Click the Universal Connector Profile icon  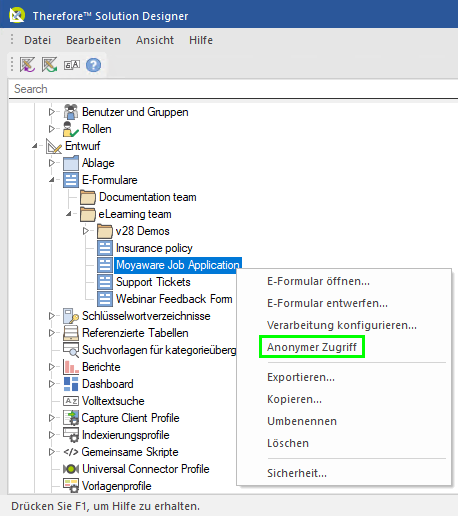(x=71, y=469)
